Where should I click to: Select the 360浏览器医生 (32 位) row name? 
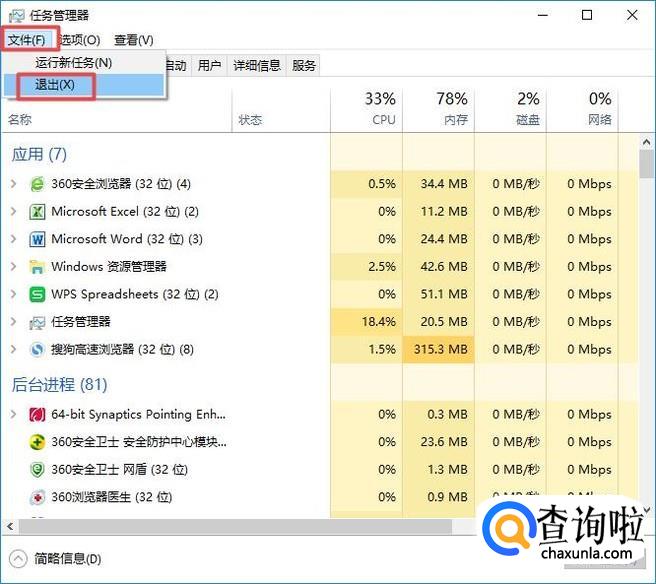112,497
